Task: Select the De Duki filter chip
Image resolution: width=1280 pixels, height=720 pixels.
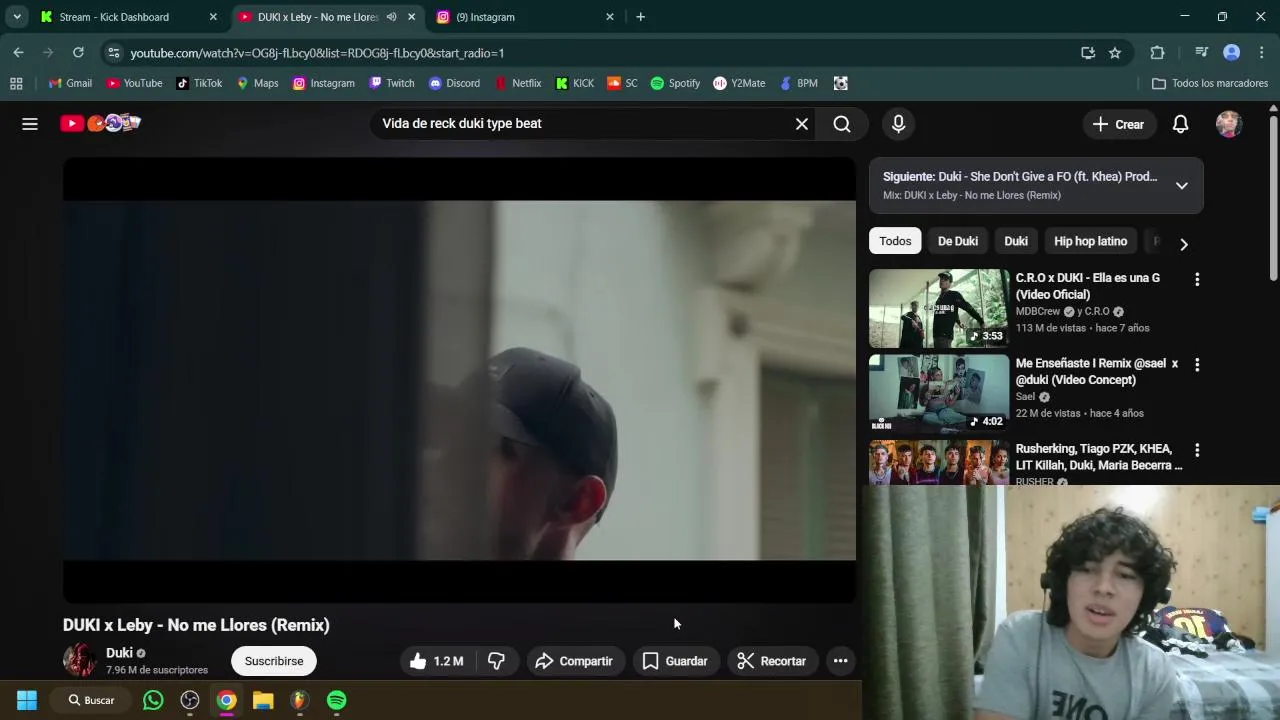Action: click(x=958, y=241)
